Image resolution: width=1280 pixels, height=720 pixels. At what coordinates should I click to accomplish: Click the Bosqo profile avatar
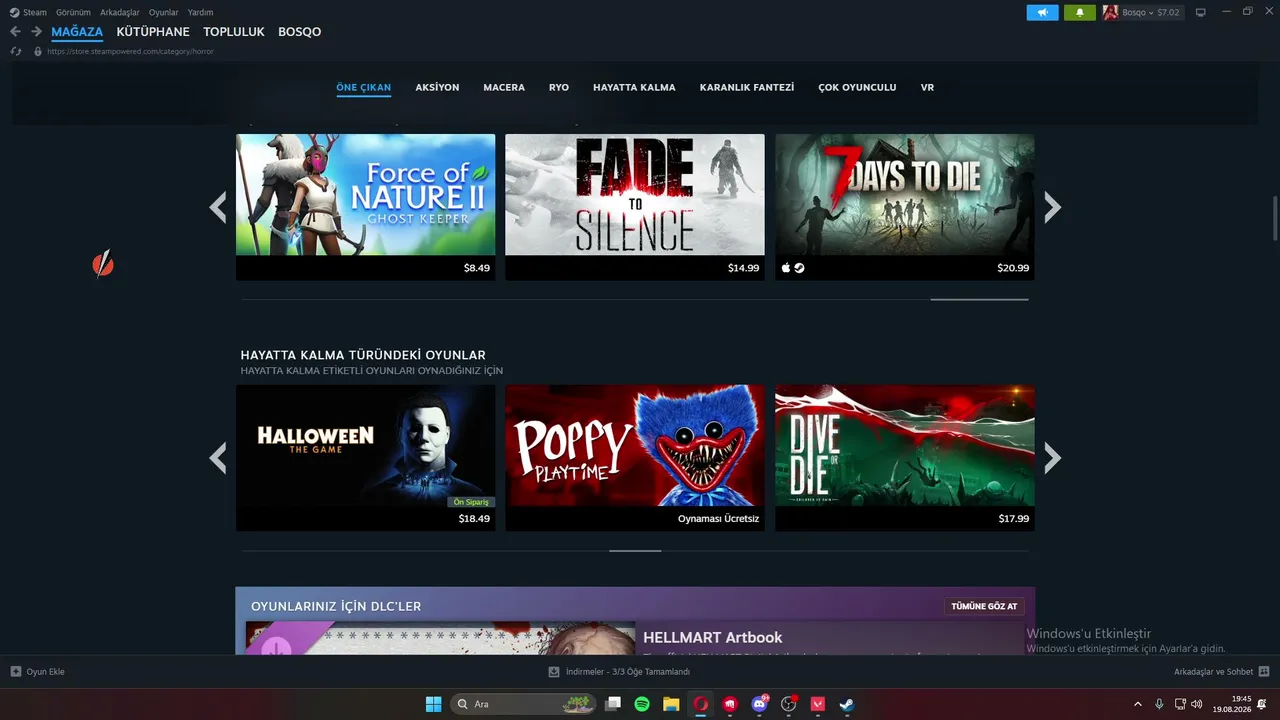pyautogui.click(x=1110, y=13)
